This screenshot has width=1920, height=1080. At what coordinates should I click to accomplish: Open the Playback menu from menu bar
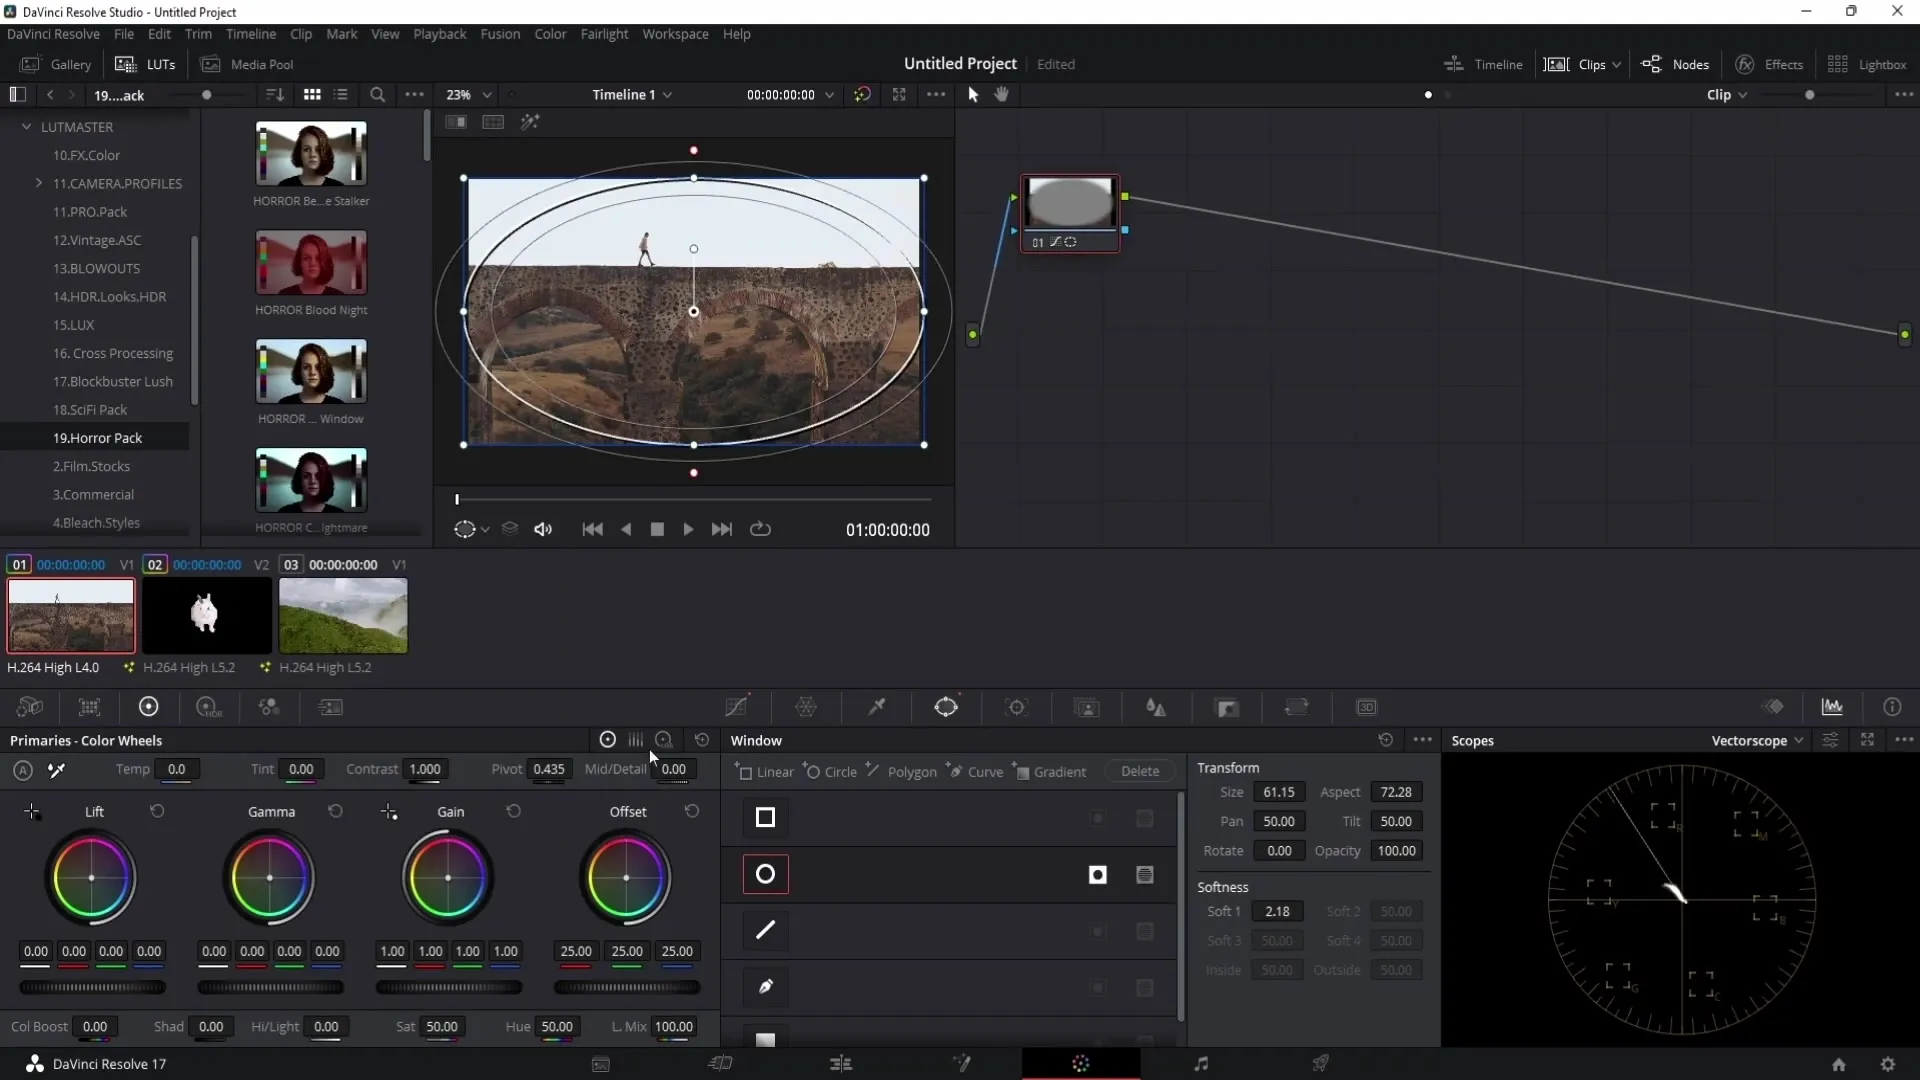tap(440, 33)
